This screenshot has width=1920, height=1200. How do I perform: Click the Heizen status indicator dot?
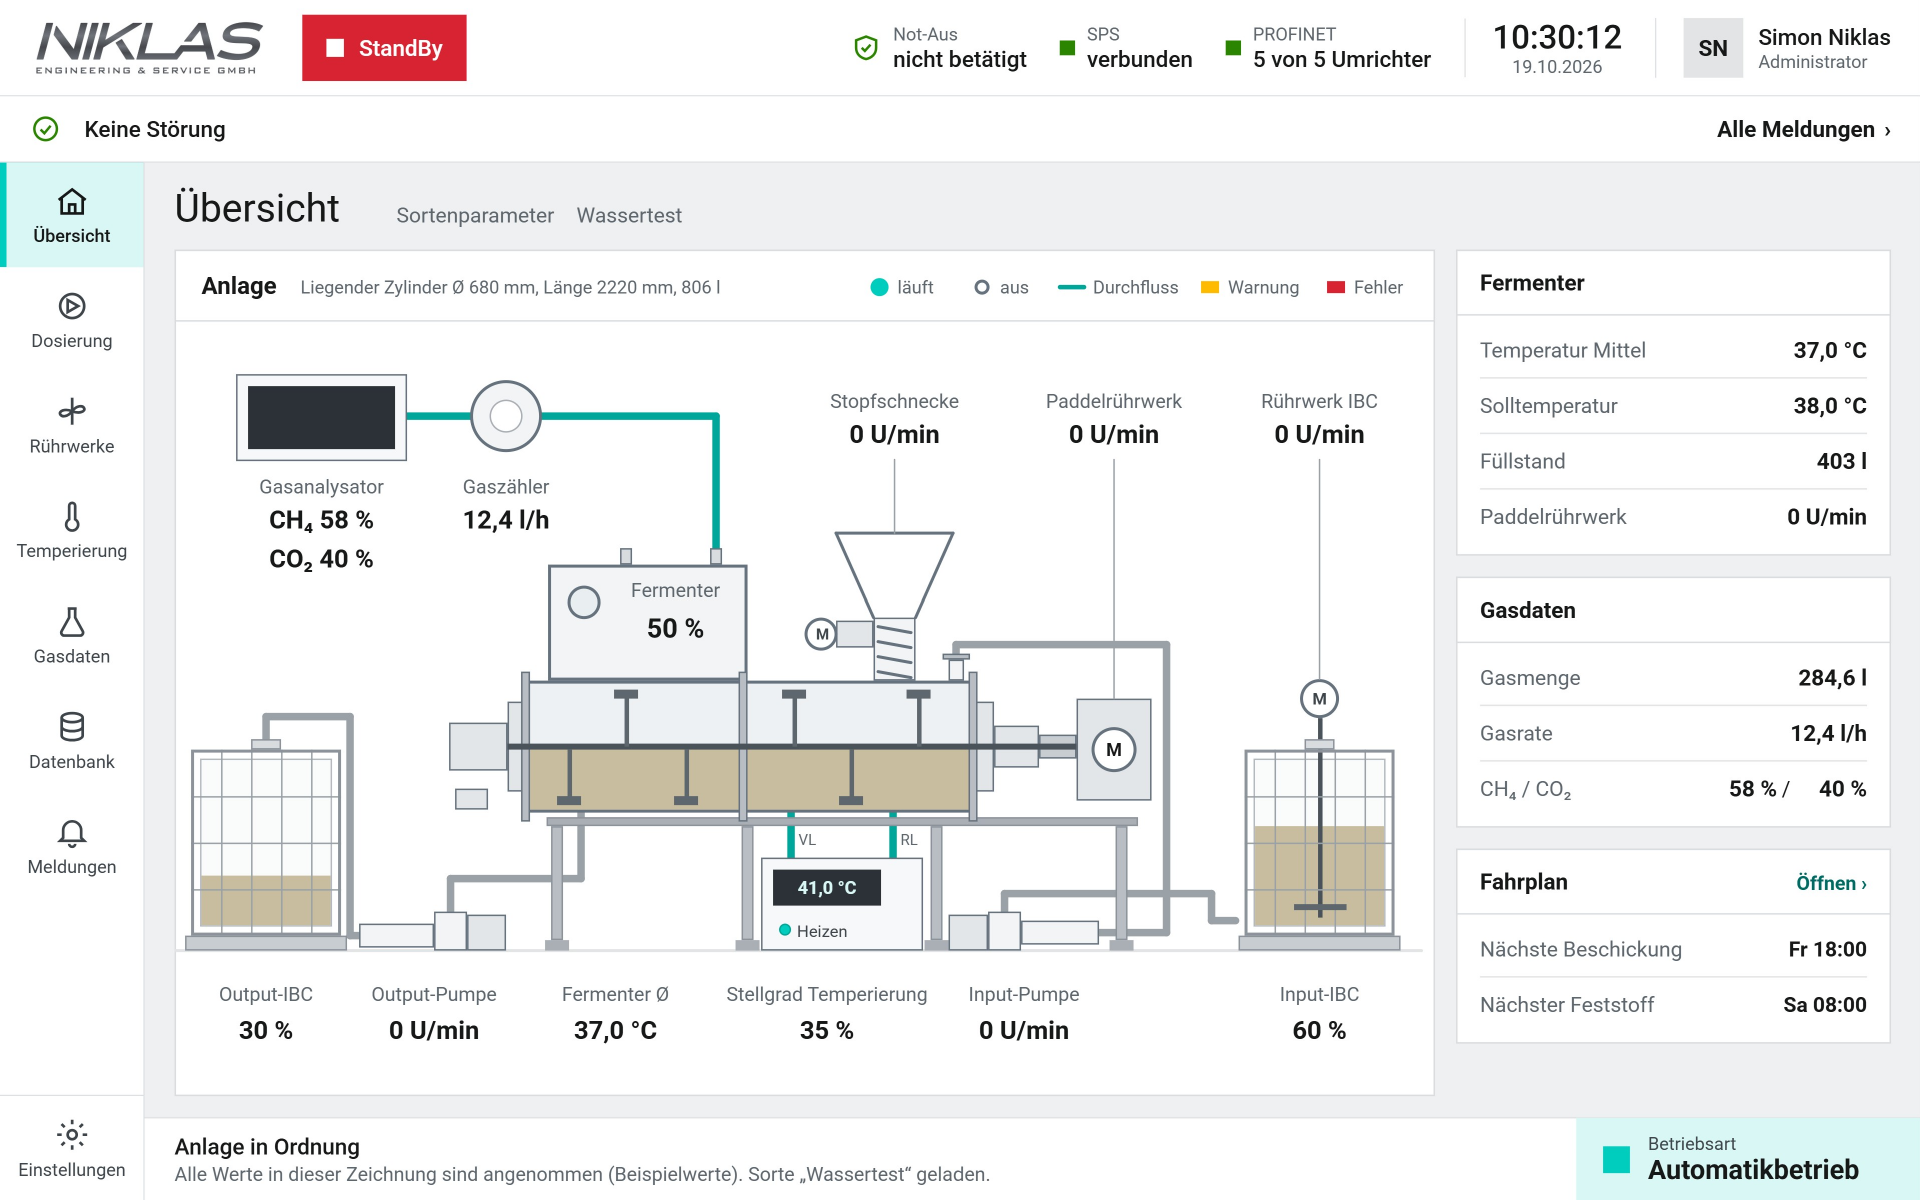785,930
